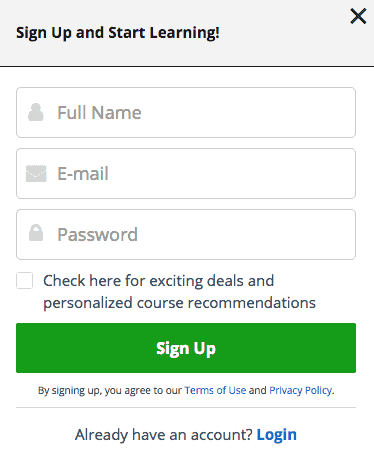Click the 'Already have an account?' text

click(164, 435)
